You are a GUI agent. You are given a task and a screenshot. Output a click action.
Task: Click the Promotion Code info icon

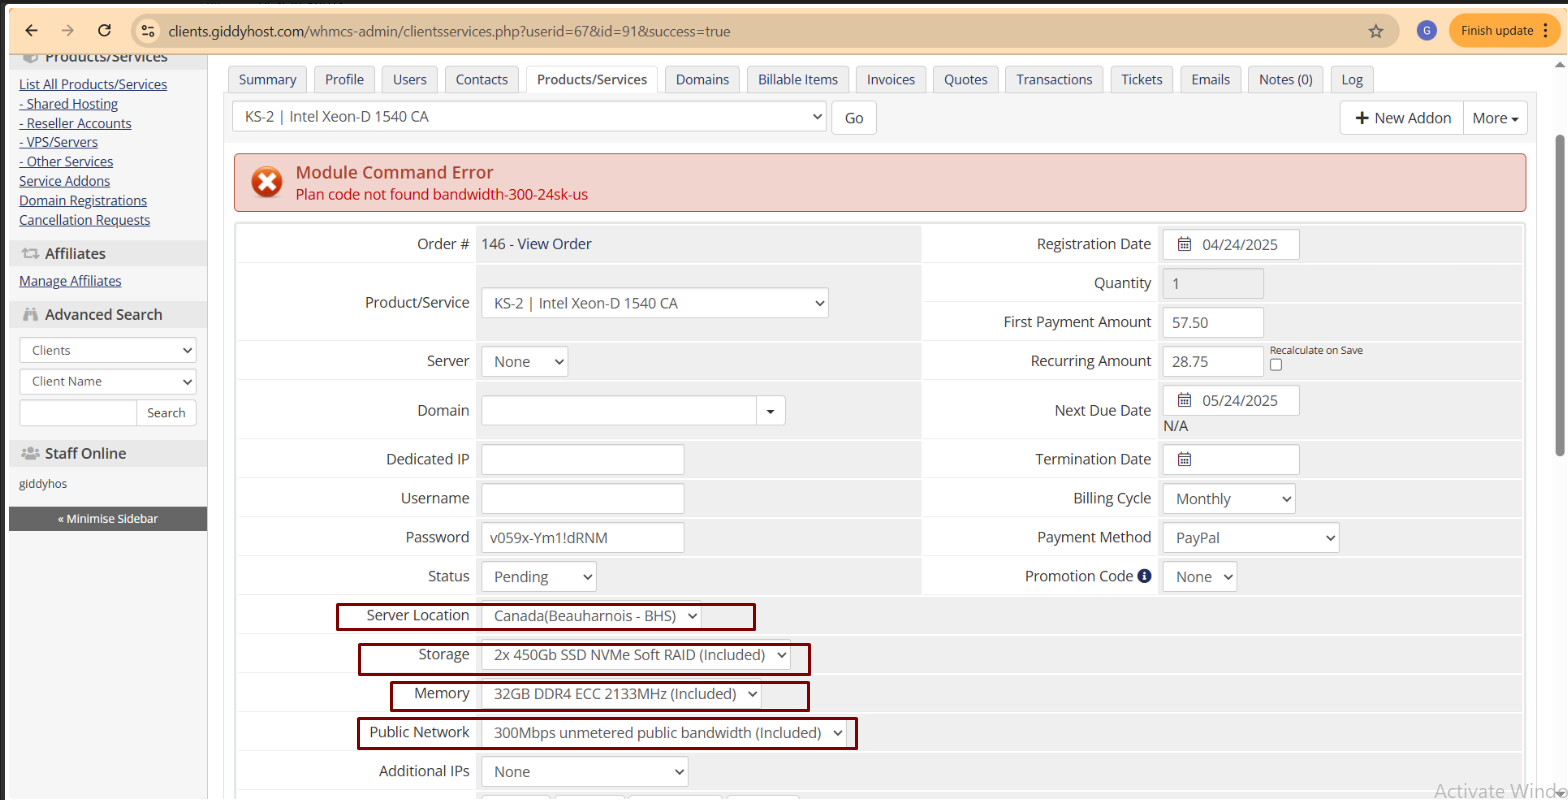tap(1144, 576)
